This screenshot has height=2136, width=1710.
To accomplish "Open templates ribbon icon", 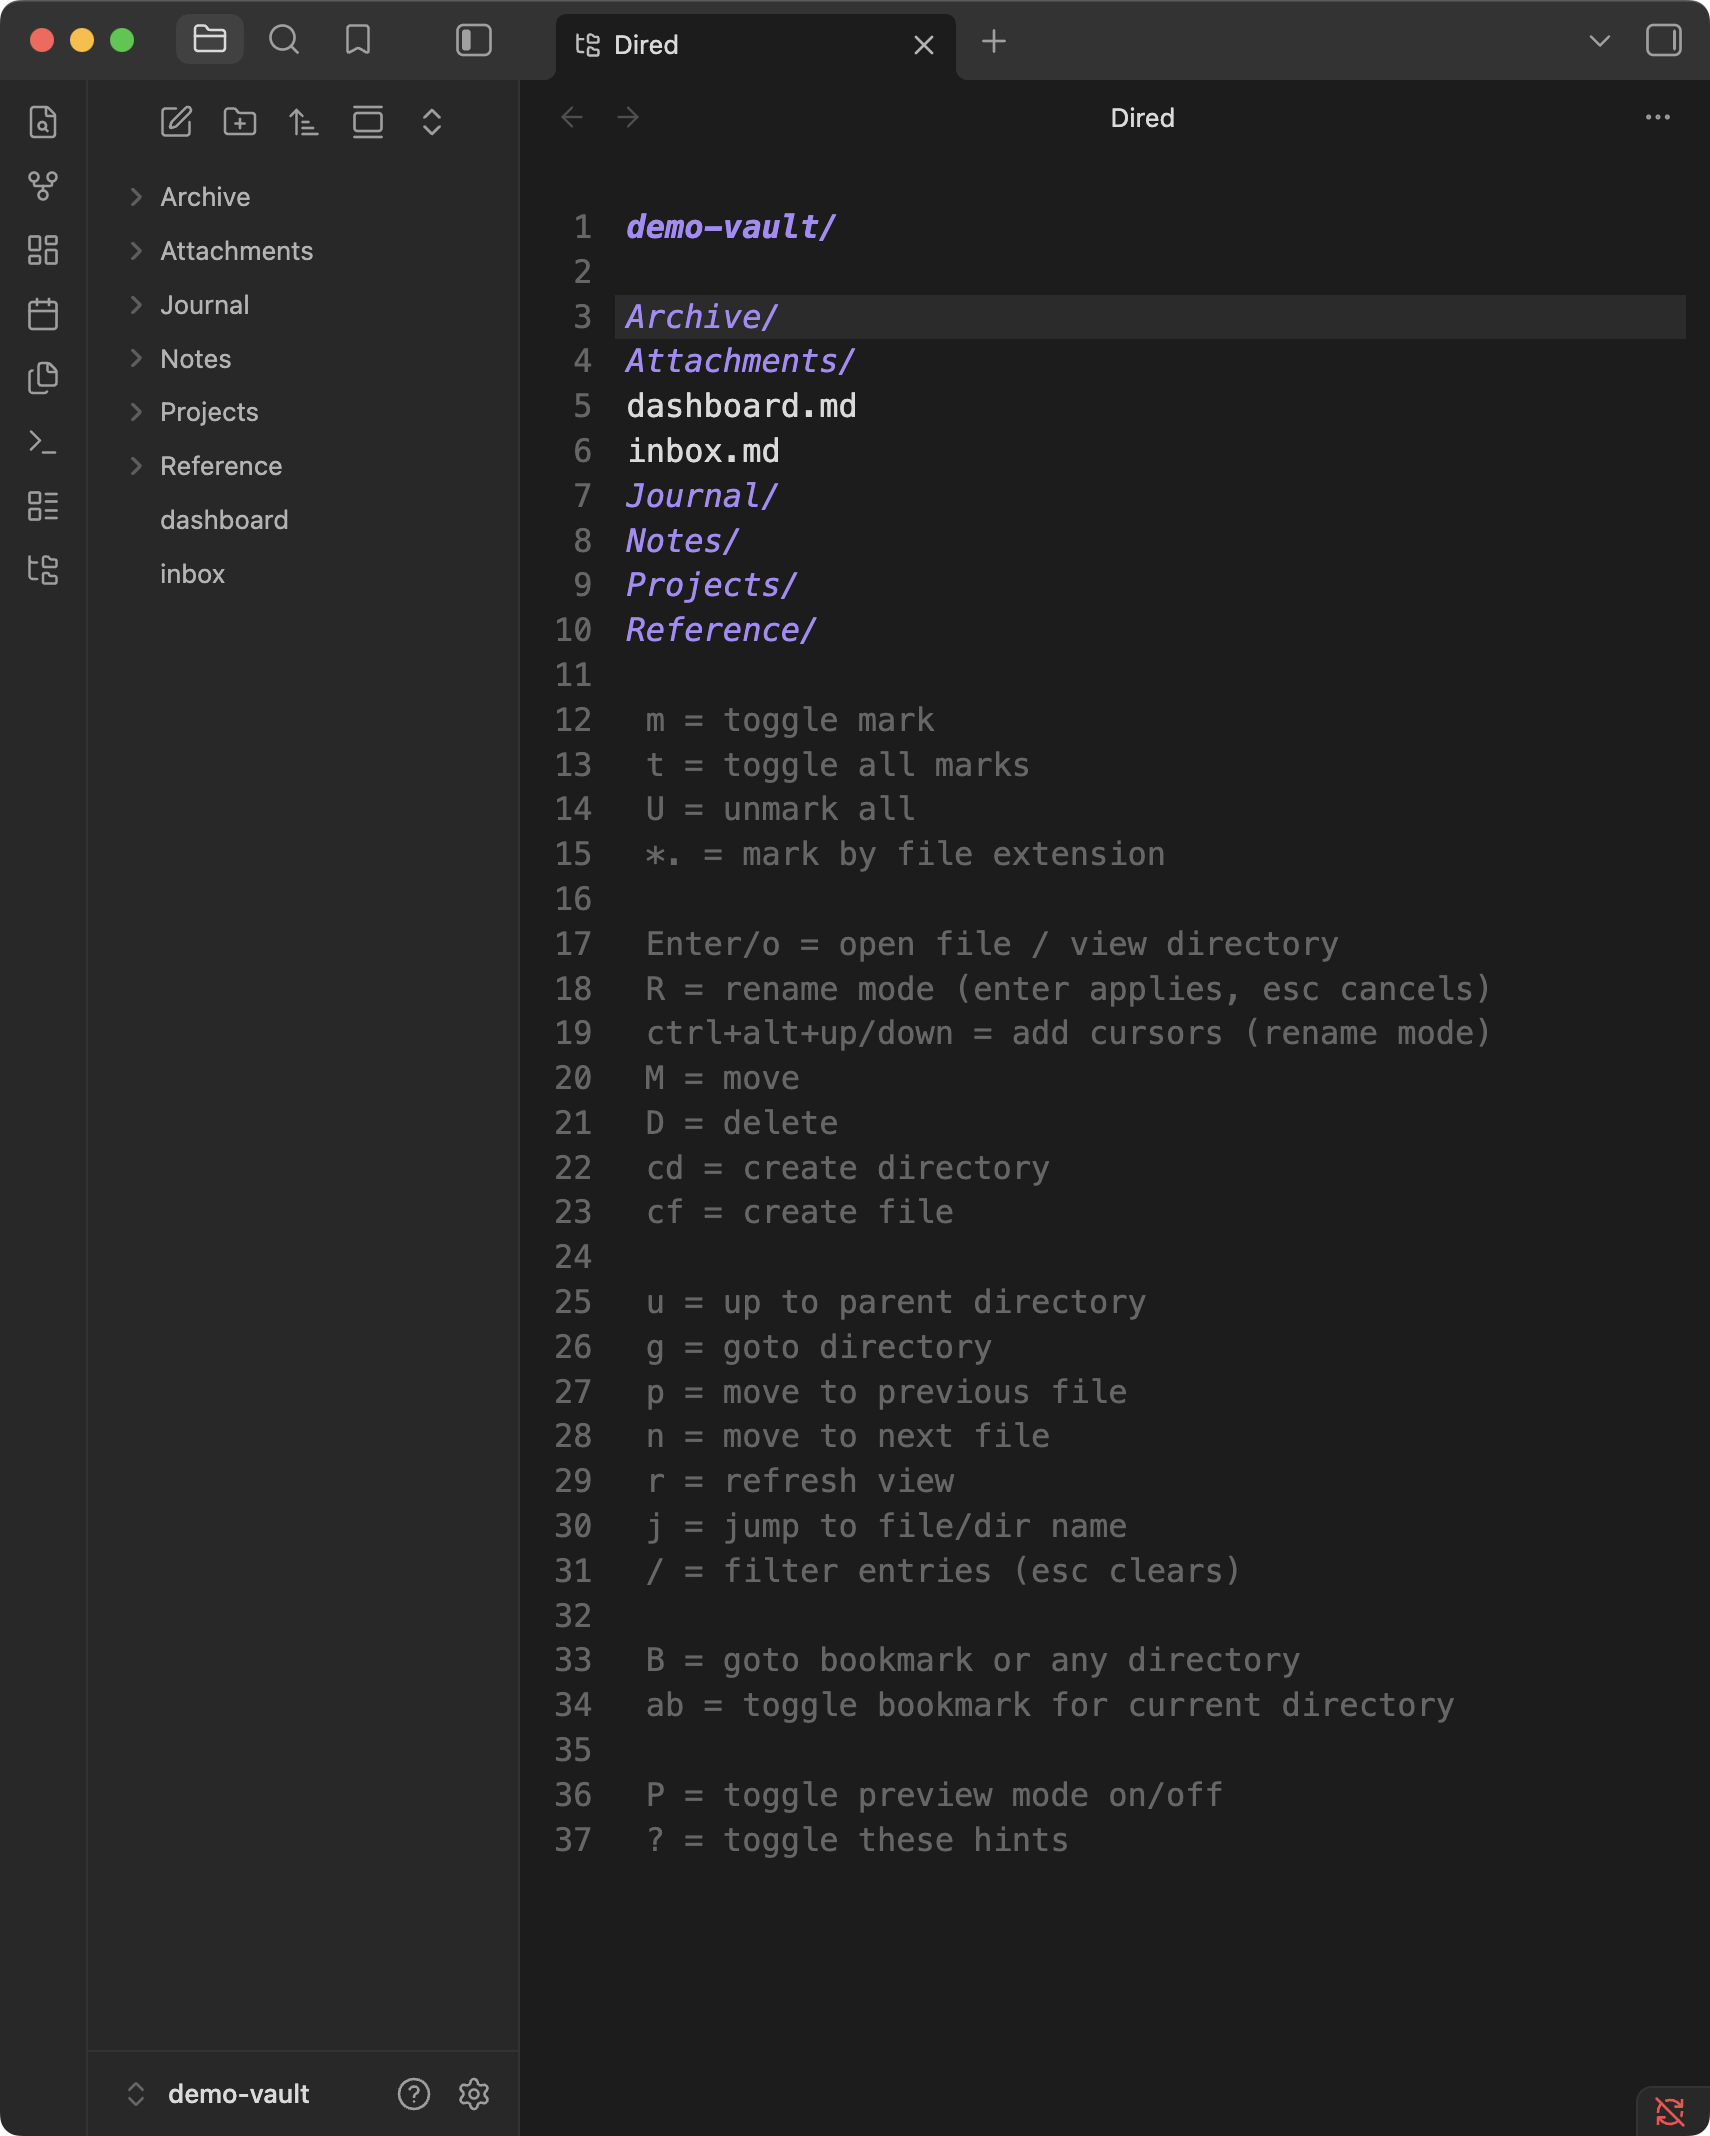I will click(x=43, y=378).
